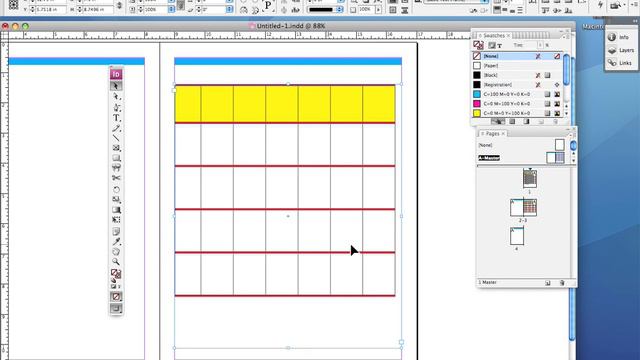The width and height of the screenshot is (640, 360).
Task: Open the stroke style dropdown in Control panel
Action: pos(325,9)
